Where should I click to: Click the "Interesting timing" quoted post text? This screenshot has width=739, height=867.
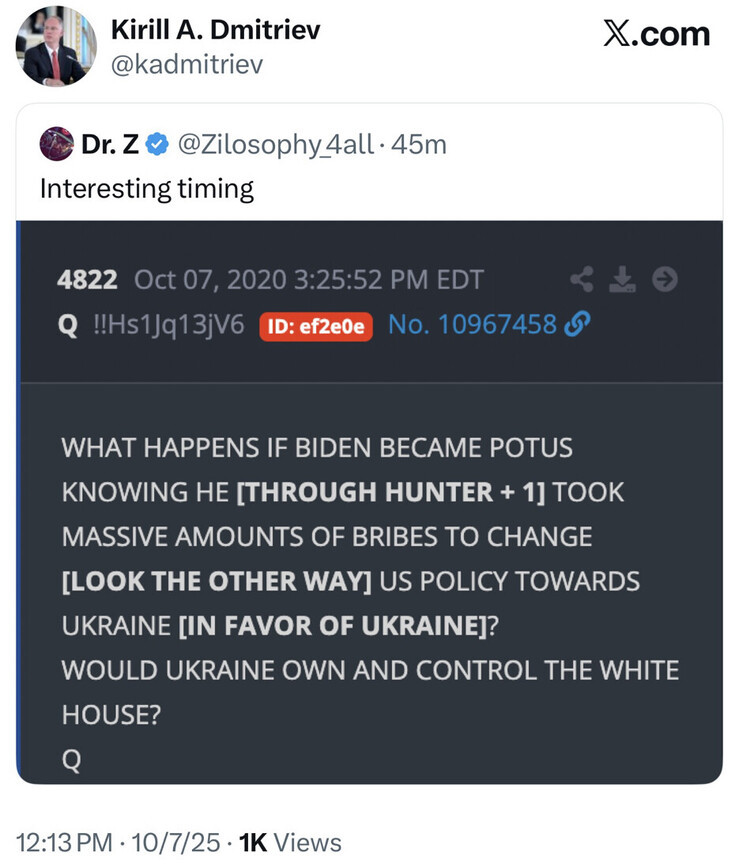(x=147, y=189)
